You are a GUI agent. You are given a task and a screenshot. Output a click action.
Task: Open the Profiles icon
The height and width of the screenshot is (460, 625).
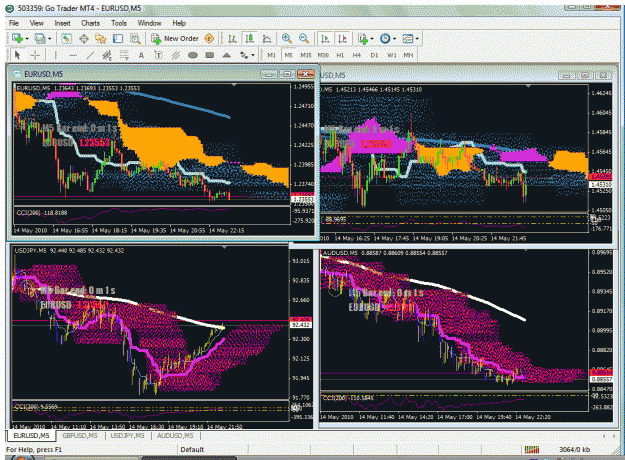click(40, 38)
